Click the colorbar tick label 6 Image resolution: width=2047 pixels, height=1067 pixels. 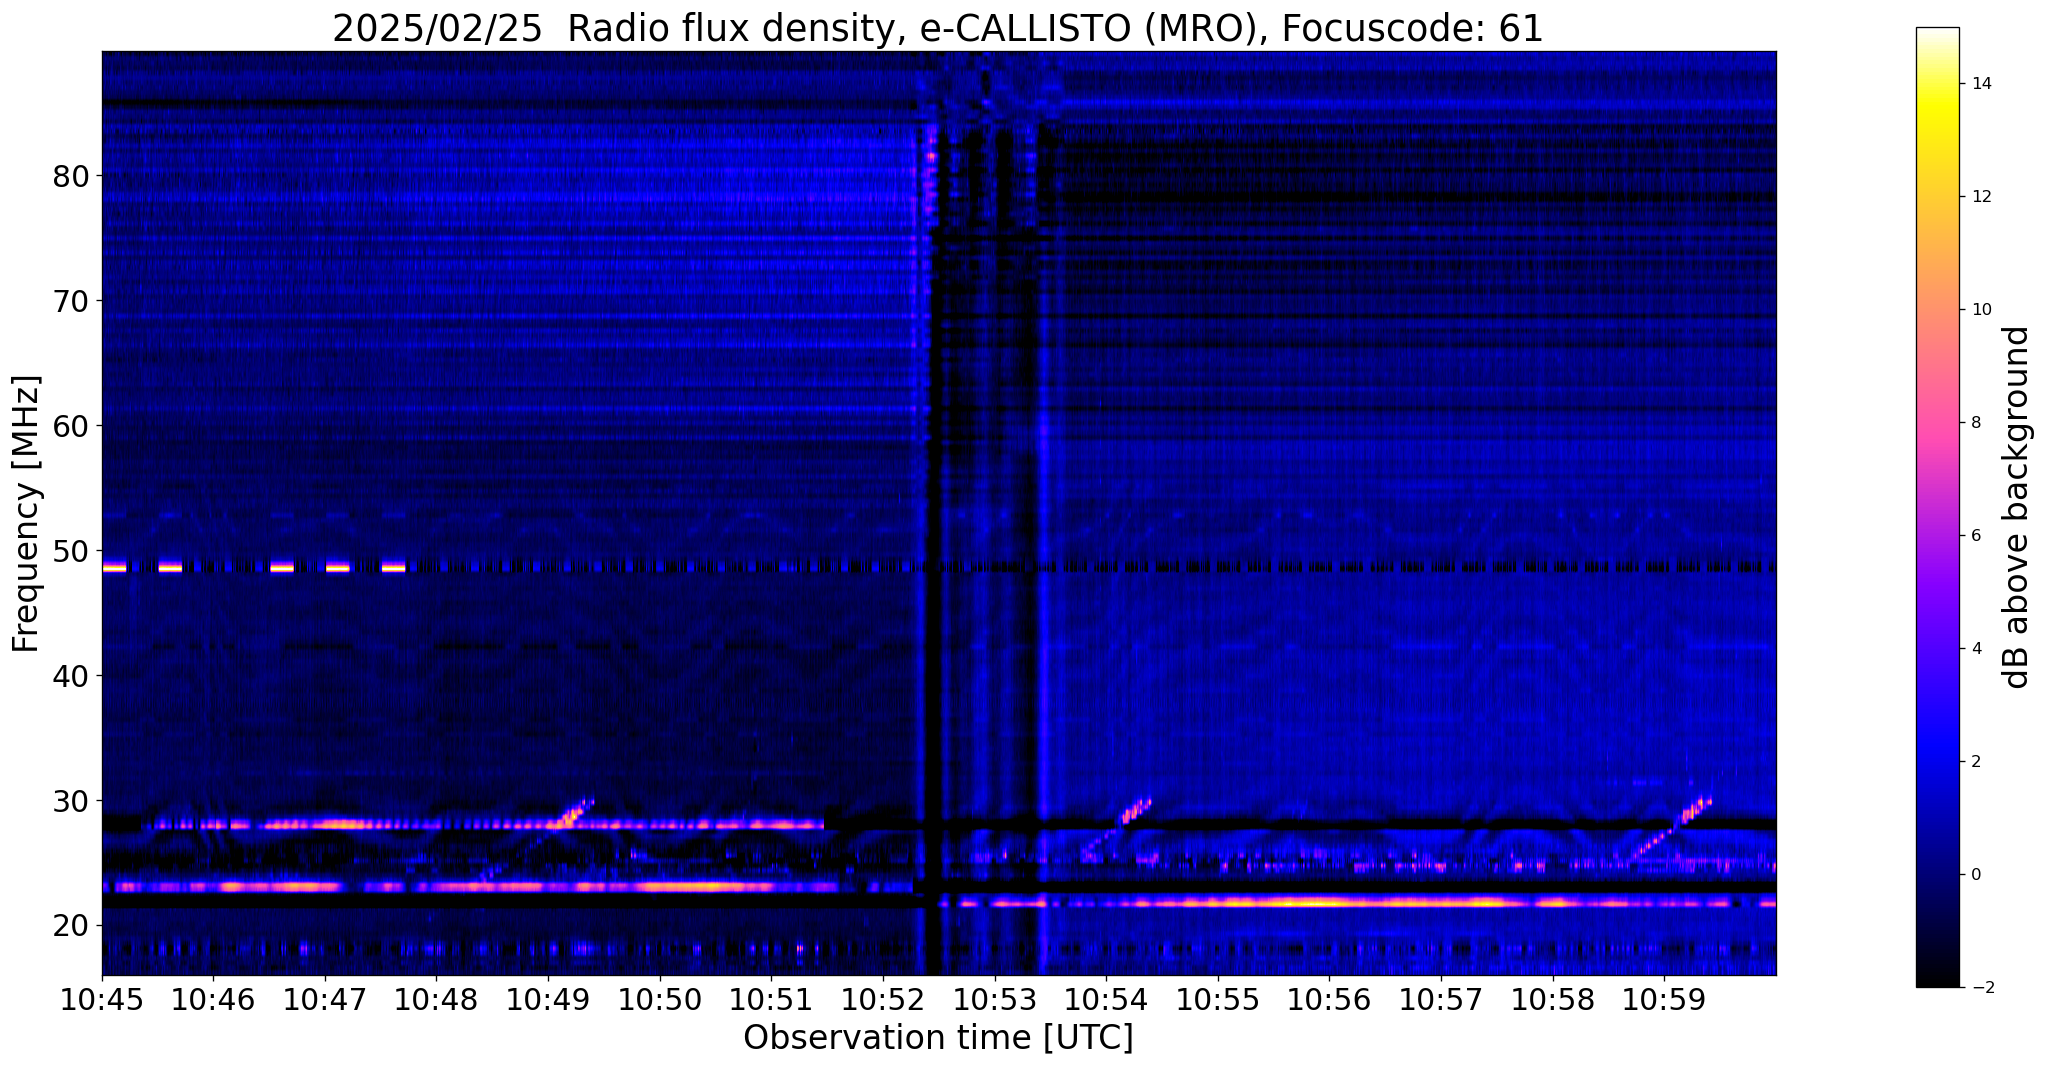click(1976, 536)
